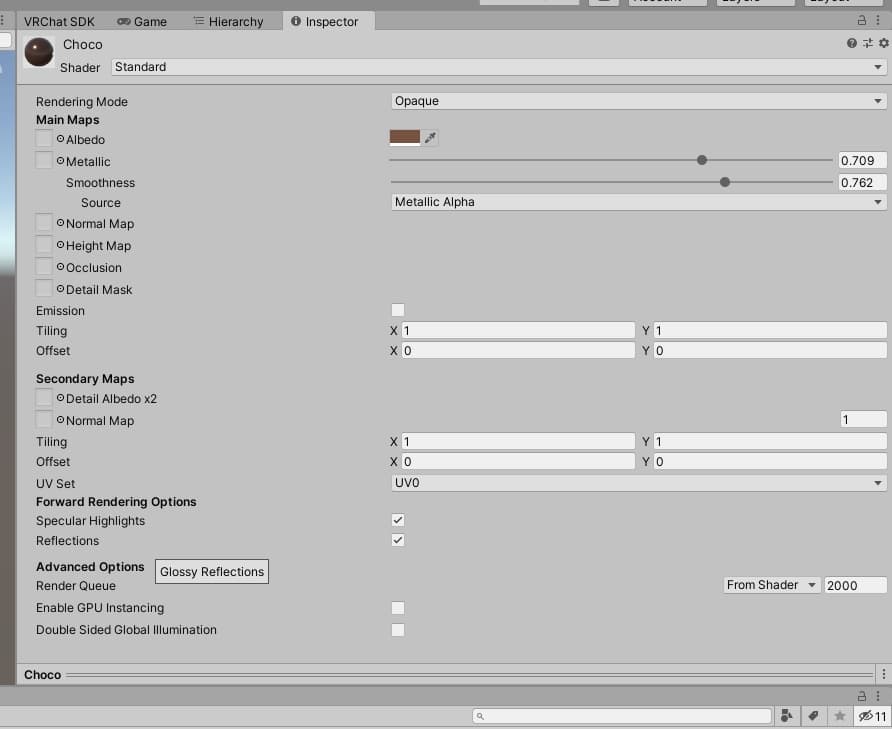Open Height Map texture picker circle
This screenshot has width=892, height=729.
coord(60,245)
